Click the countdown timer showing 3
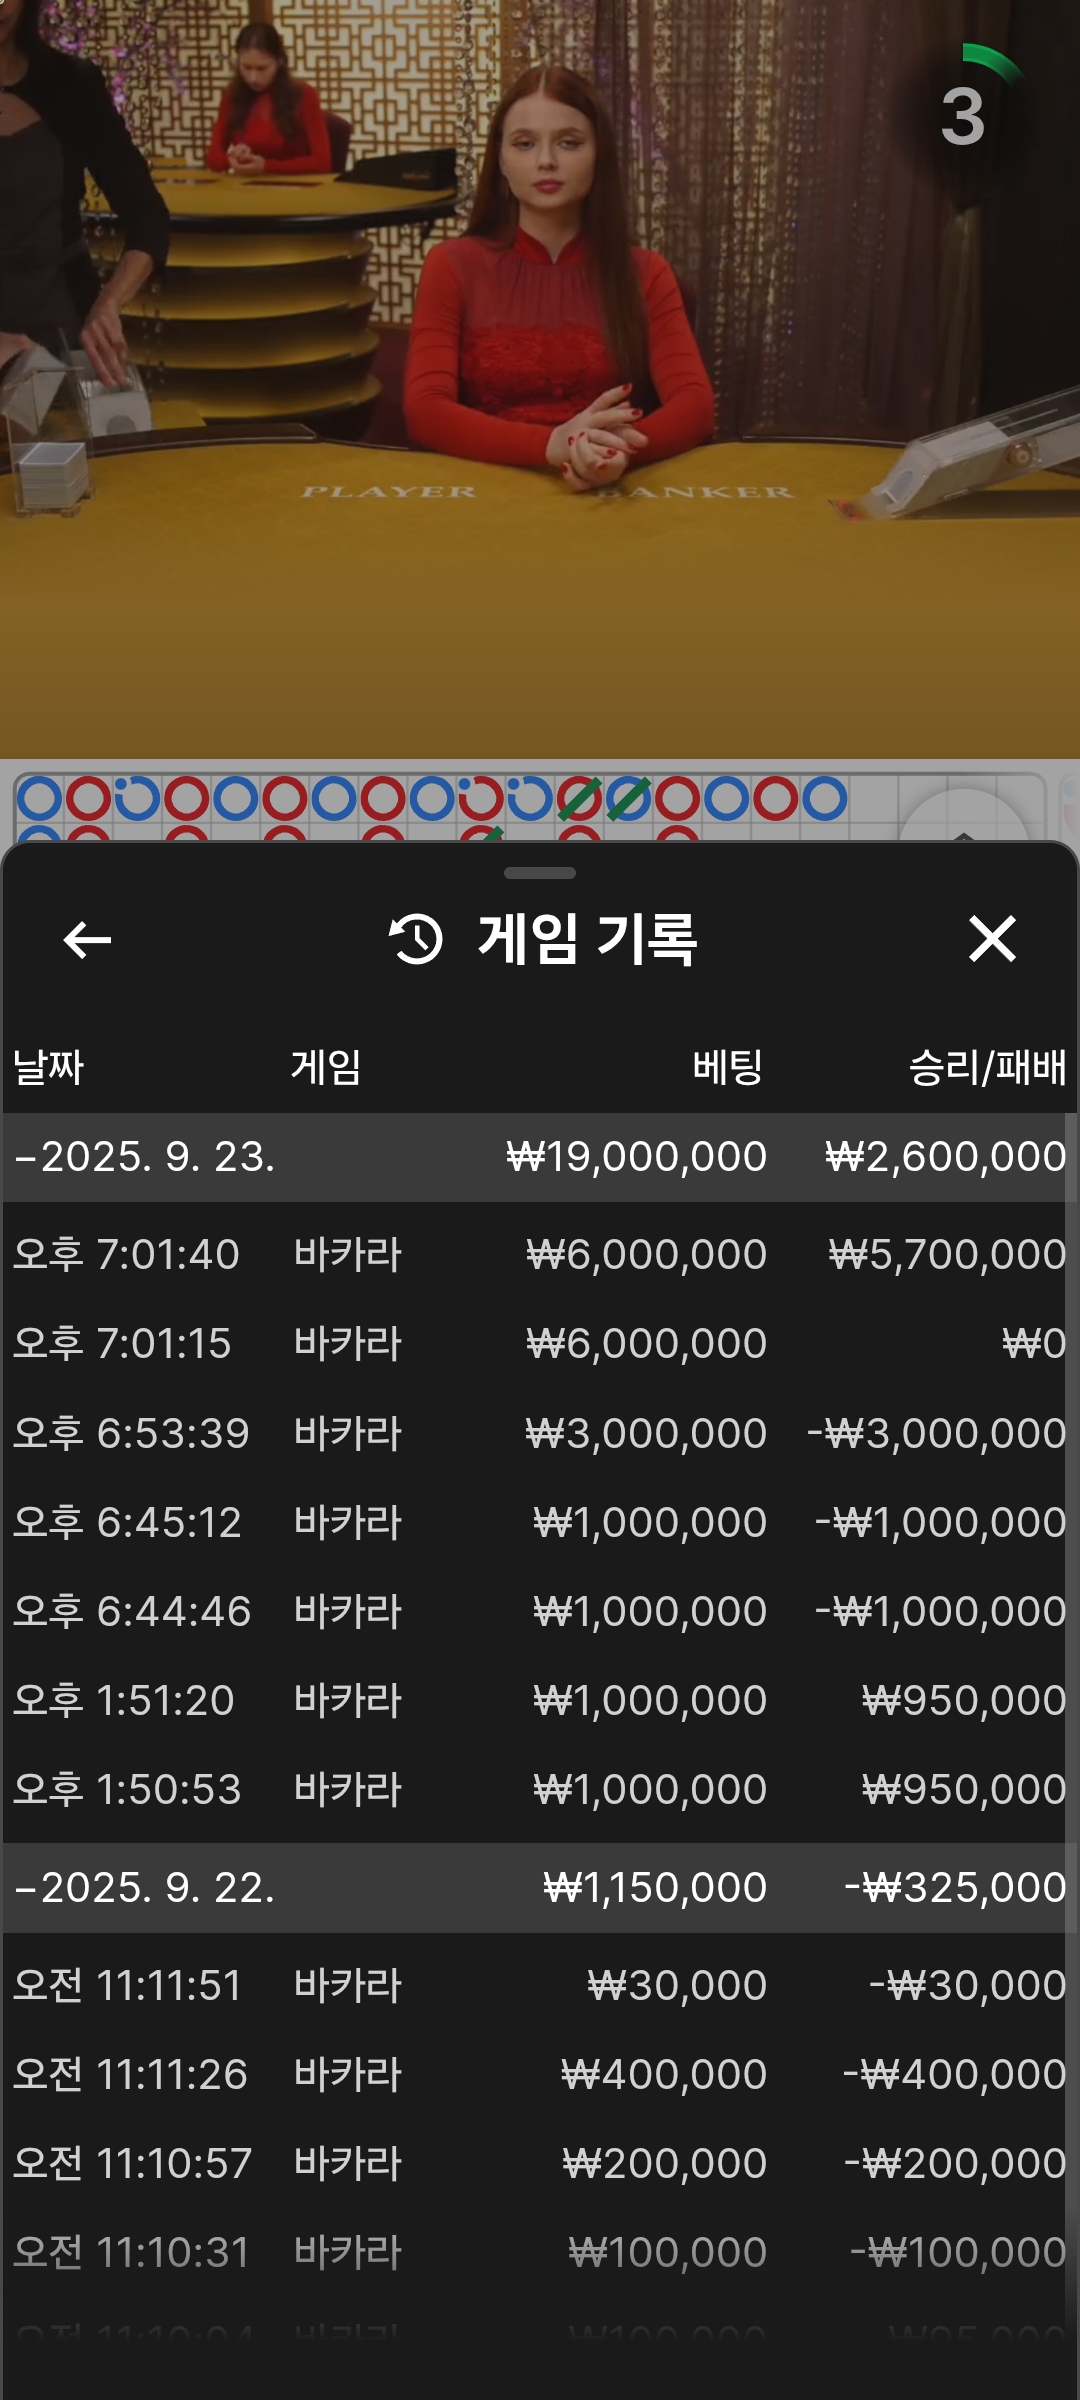Image resolution: width=1080 pixels, height=2400 pixels. pos(963,116)
